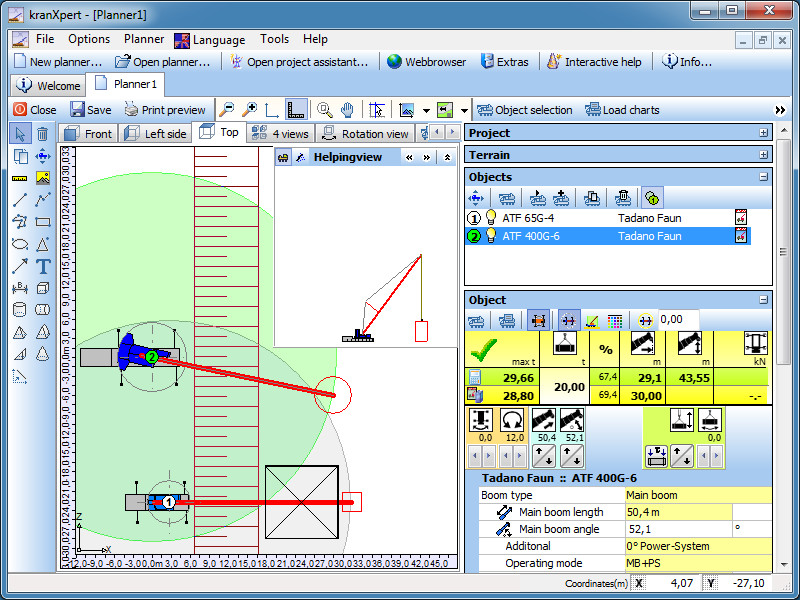Click the Print preview button
The width and height of the screenshot is (800, 600).
[165, 110]
